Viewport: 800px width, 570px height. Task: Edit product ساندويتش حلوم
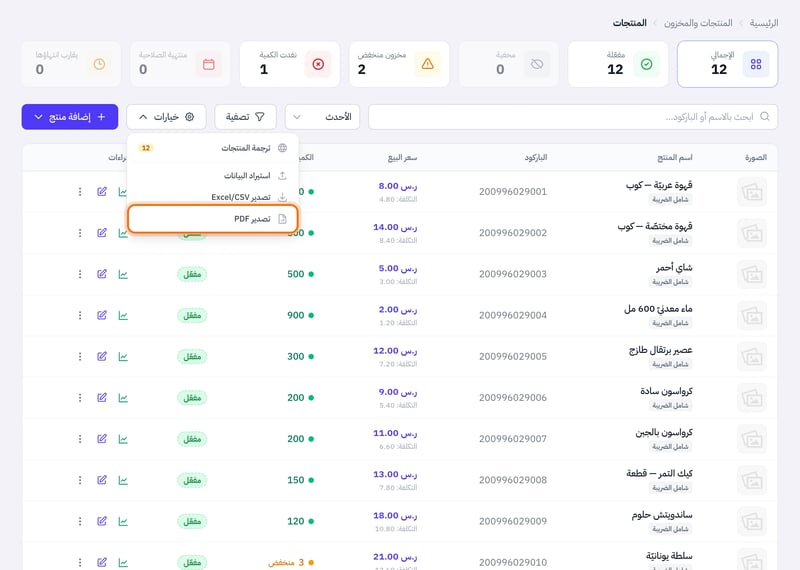click(x=102, y=521)
